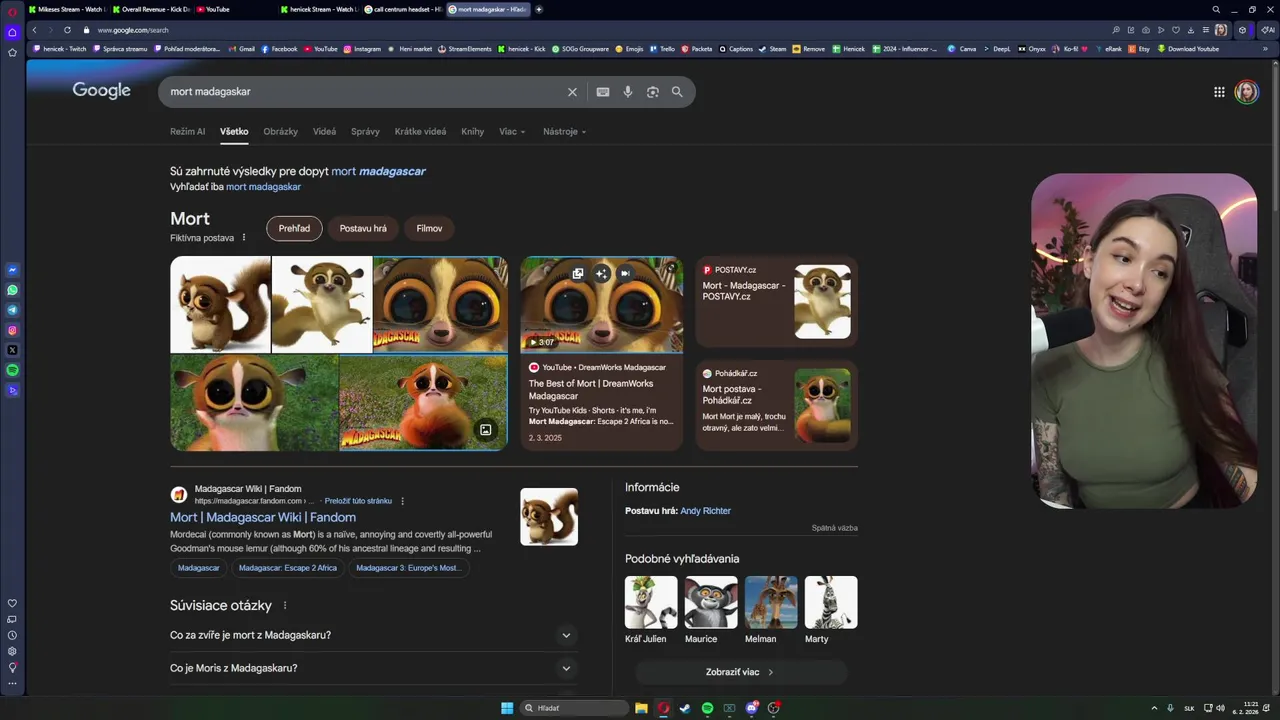Open Messenger in Opera sidebar
Screen dimensions: 1280x720
[12, 270]
